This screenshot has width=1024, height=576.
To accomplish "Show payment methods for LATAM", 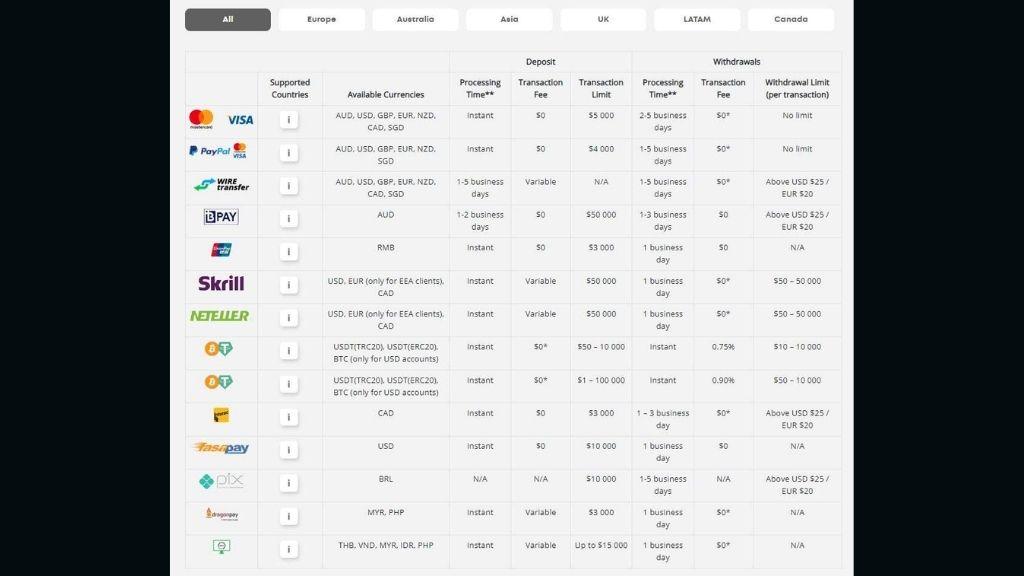I will click(x=697, y=20).
